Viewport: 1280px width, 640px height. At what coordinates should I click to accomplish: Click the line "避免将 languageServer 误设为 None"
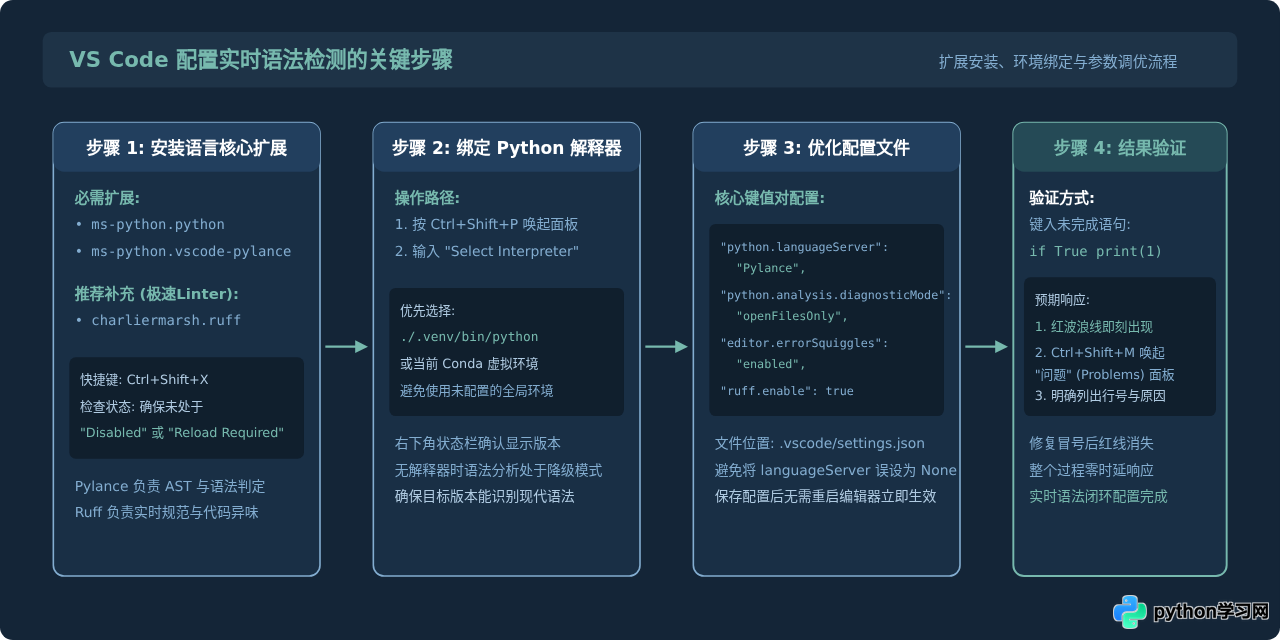836,470
